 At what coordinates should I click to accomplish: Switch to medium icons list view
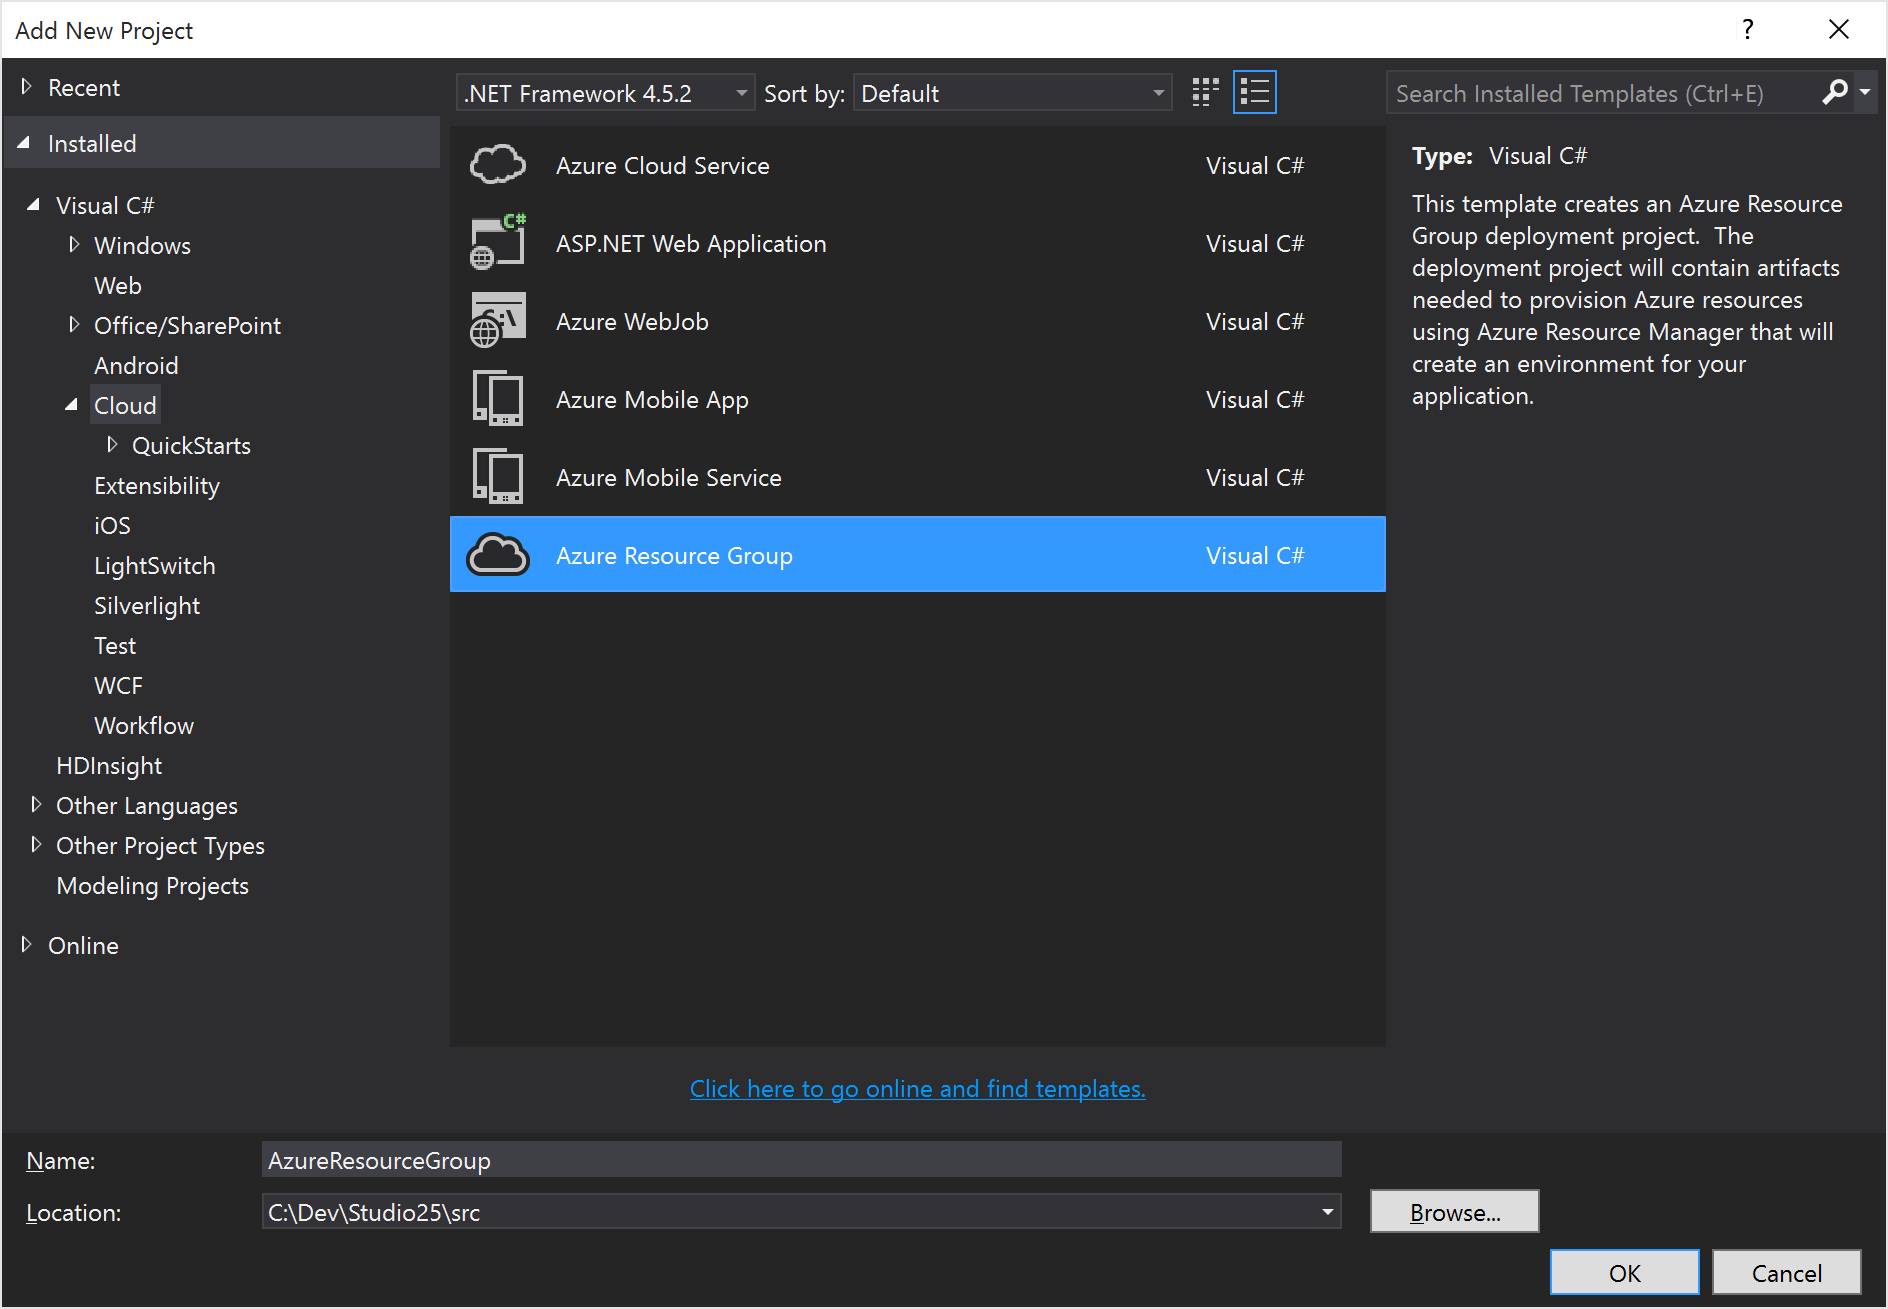1254,93
